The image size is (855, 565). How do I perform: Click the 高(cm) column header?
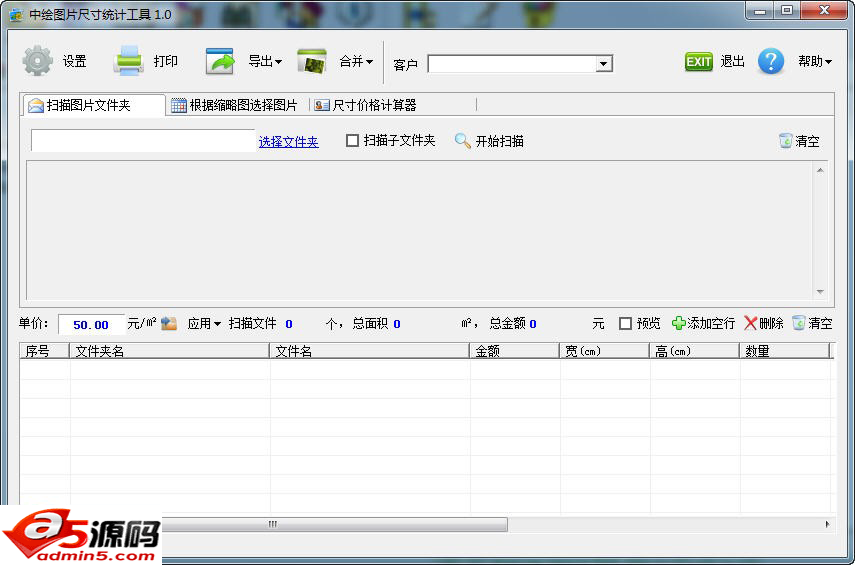pyautogui.click(x=695, y=351)
